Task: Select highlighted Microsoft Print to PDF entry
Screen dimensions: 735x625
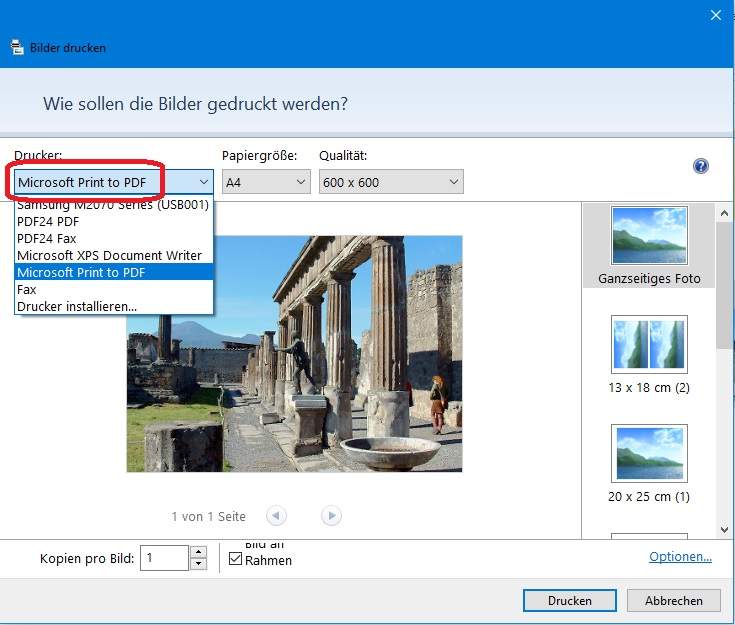Action: point(114,272)
